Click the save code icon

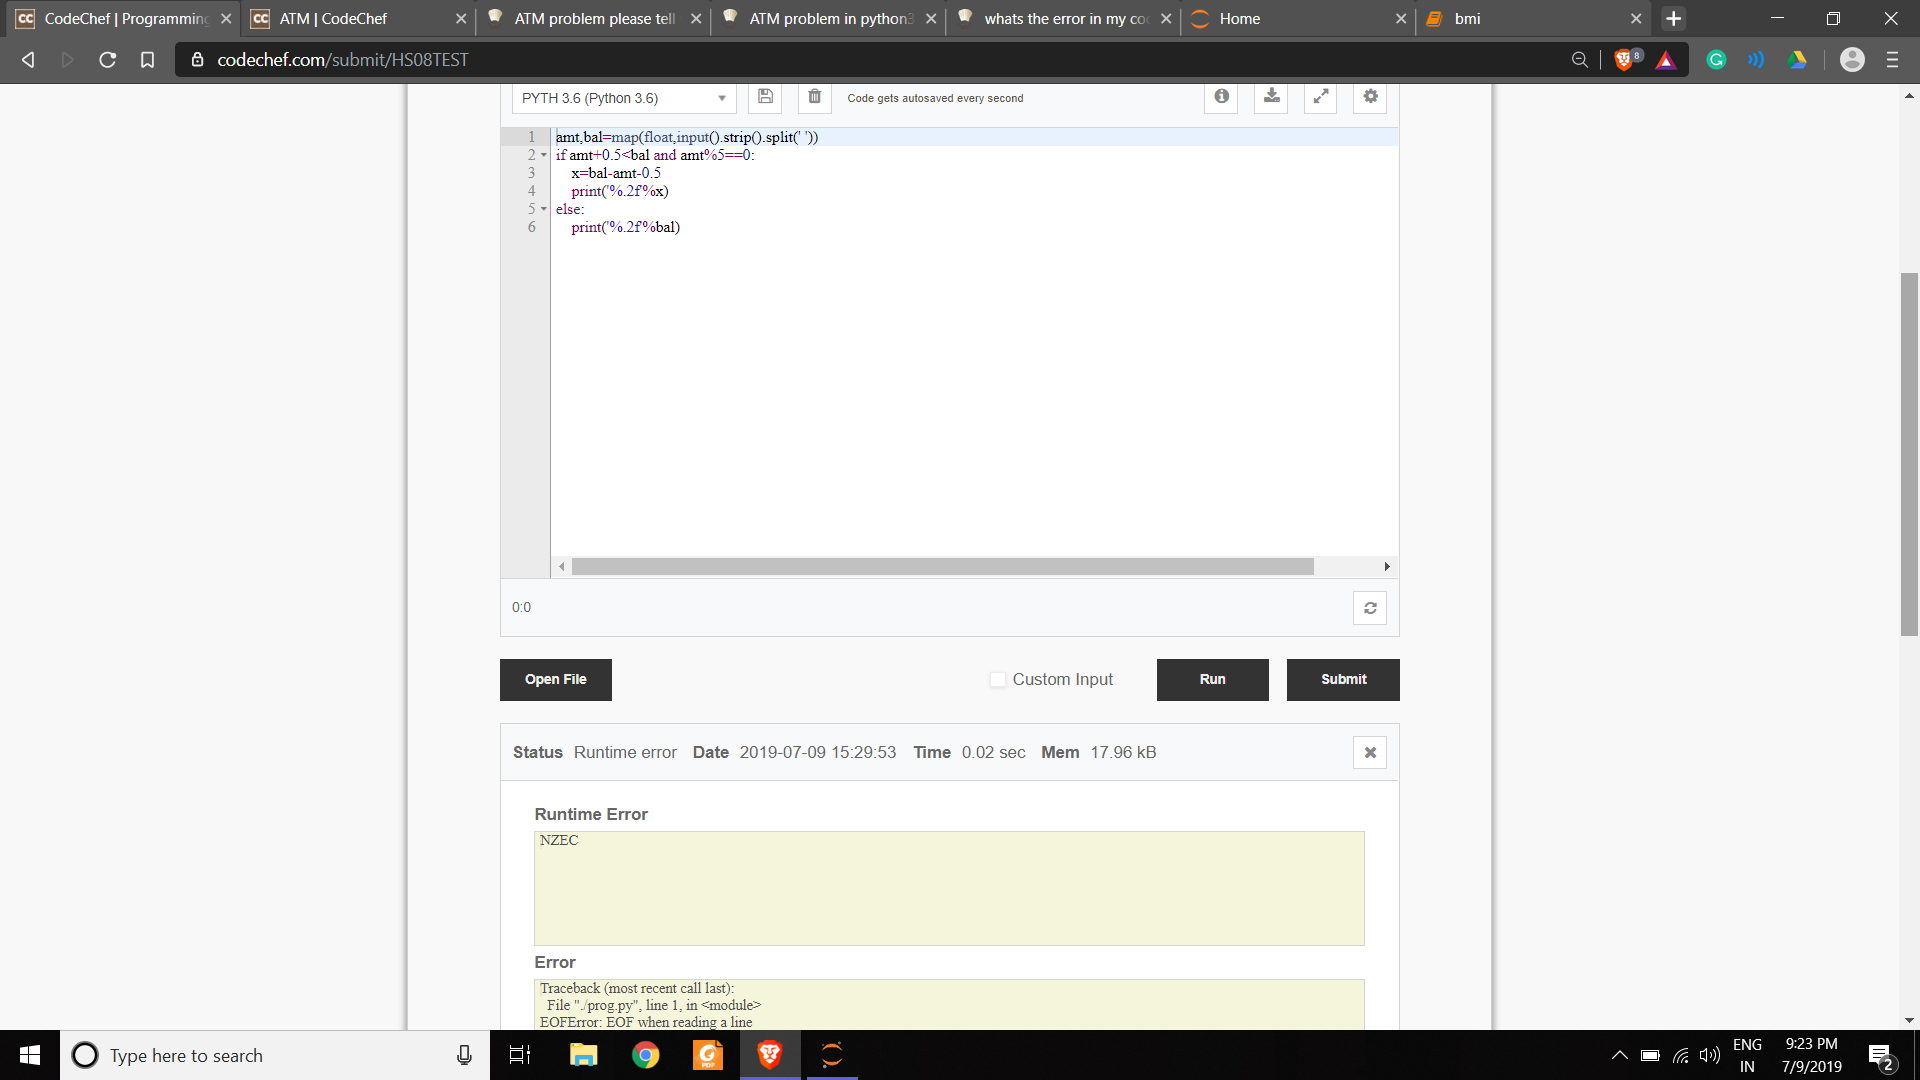tap(765, 97)
